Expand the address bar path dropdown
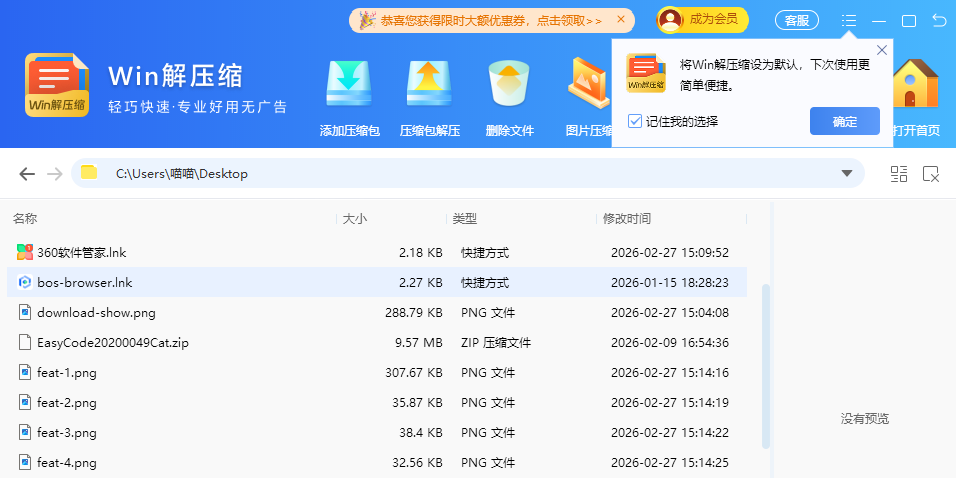The height and width of the screenshot is (478, 956). (x=846, y=174)
